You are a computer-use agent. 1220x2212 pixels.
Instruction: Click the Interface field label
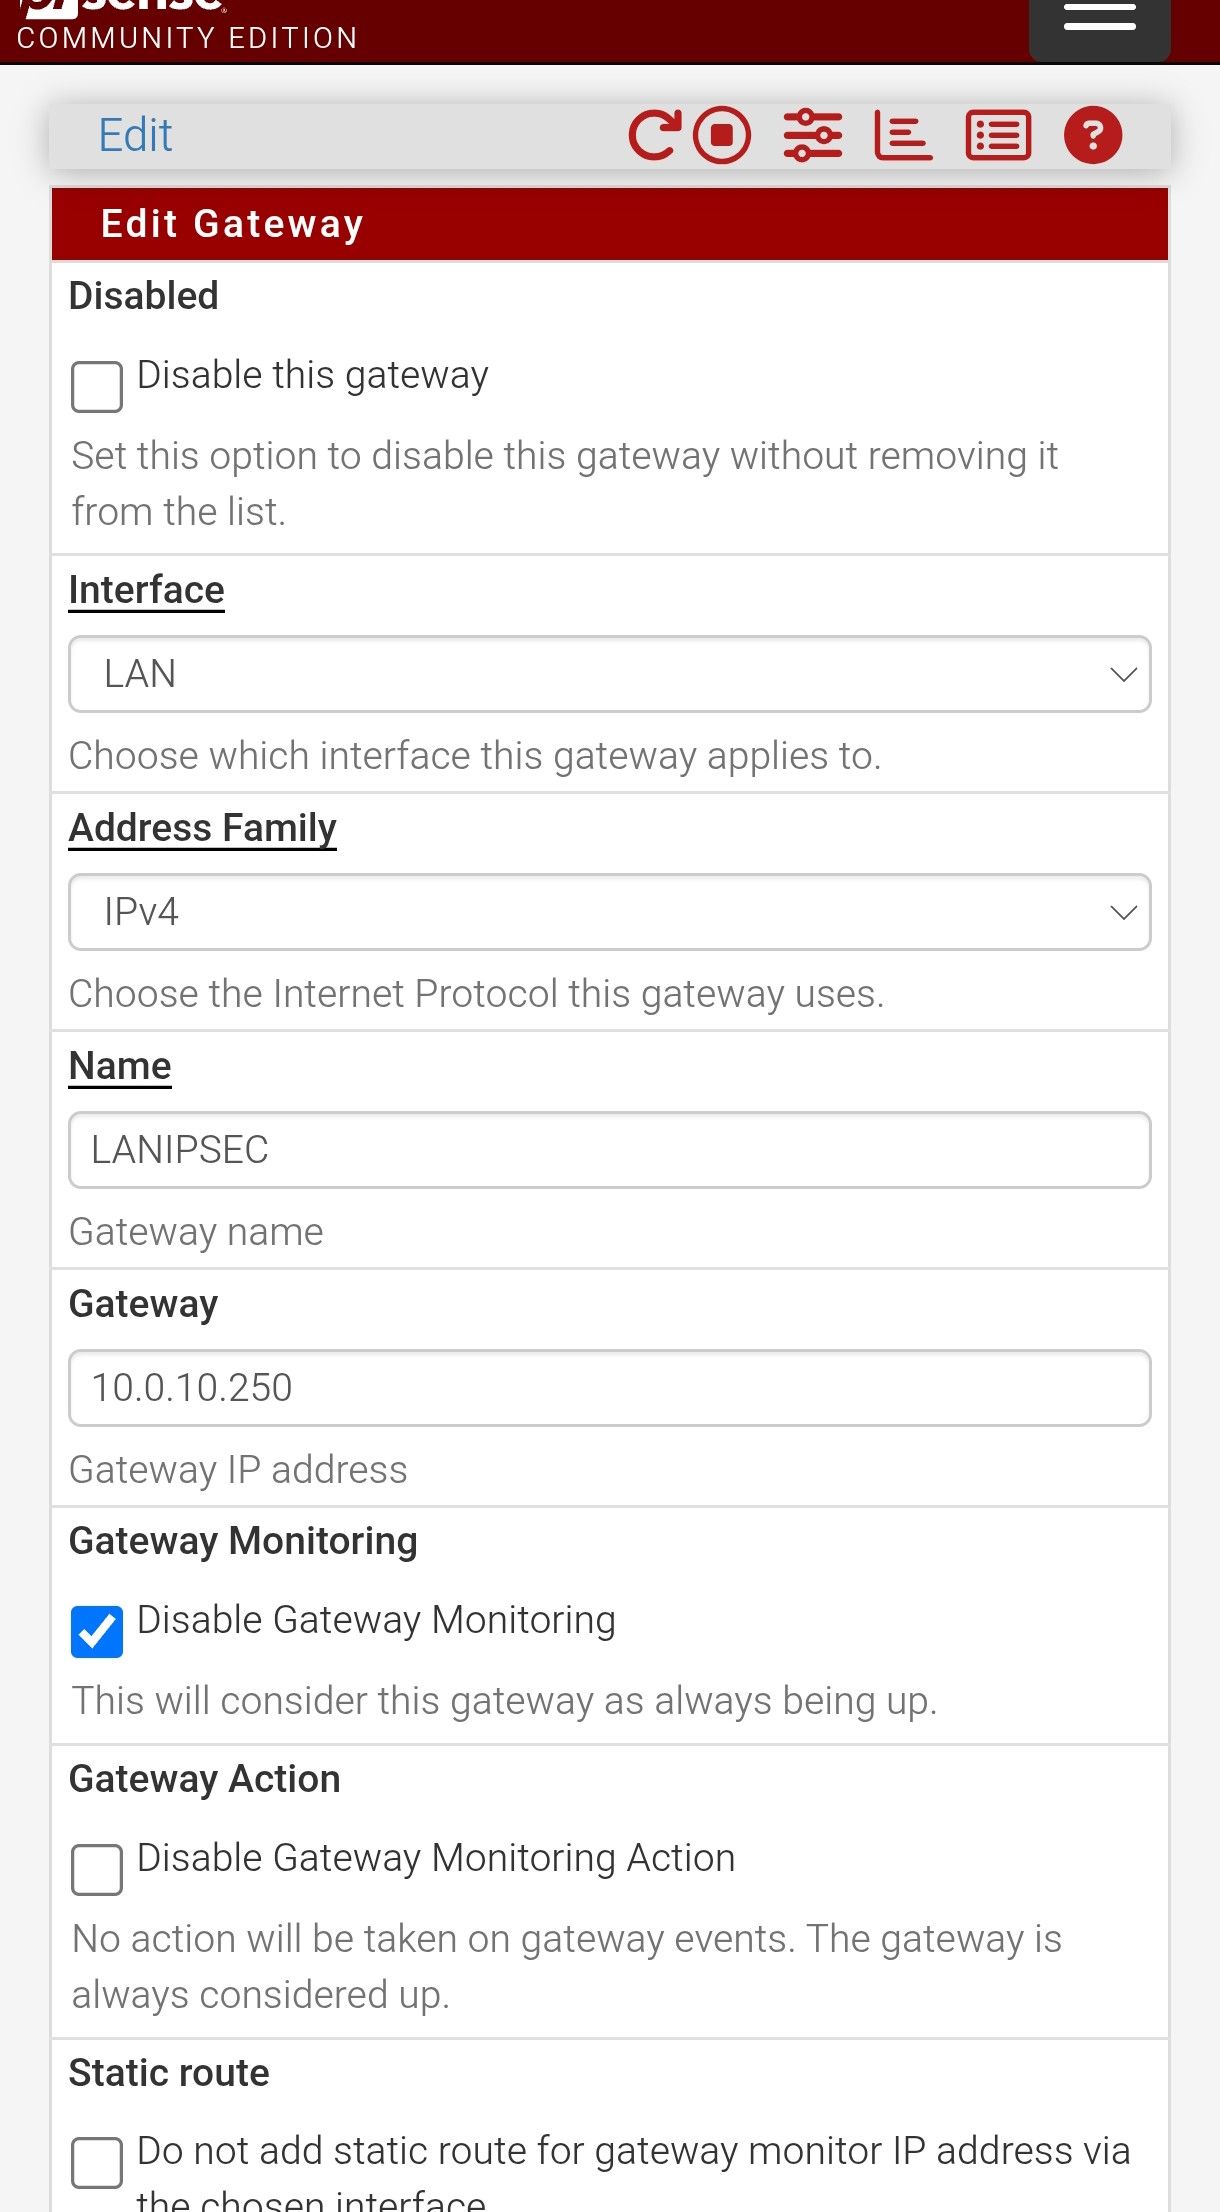click(x=146, y=590)
